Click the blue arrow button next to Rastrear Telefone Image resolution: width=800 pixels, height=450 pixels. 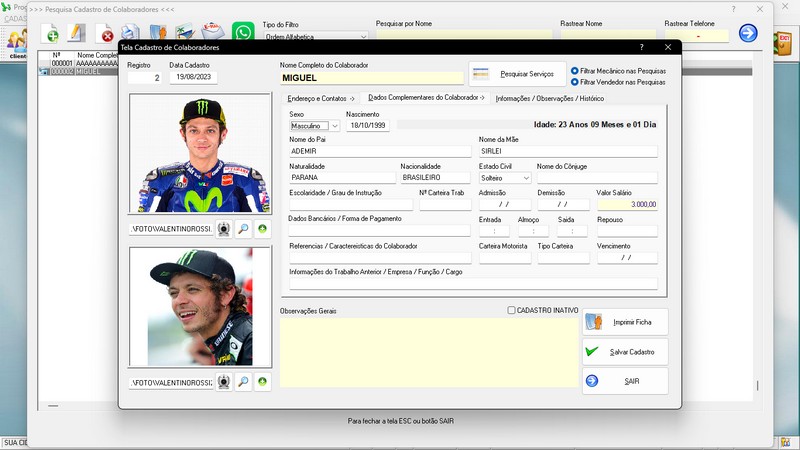pos(748,33)
